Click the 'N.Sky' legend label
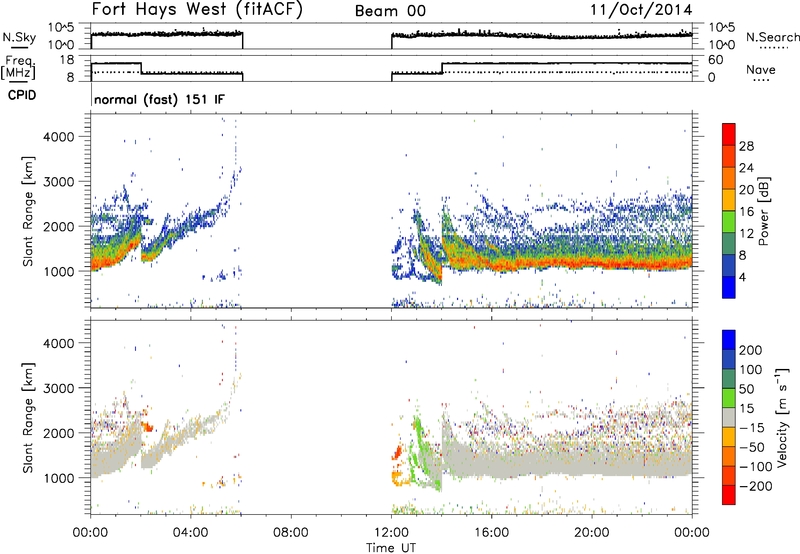The width and height of the screenshot is (800, 554). [x=19, y=37]
